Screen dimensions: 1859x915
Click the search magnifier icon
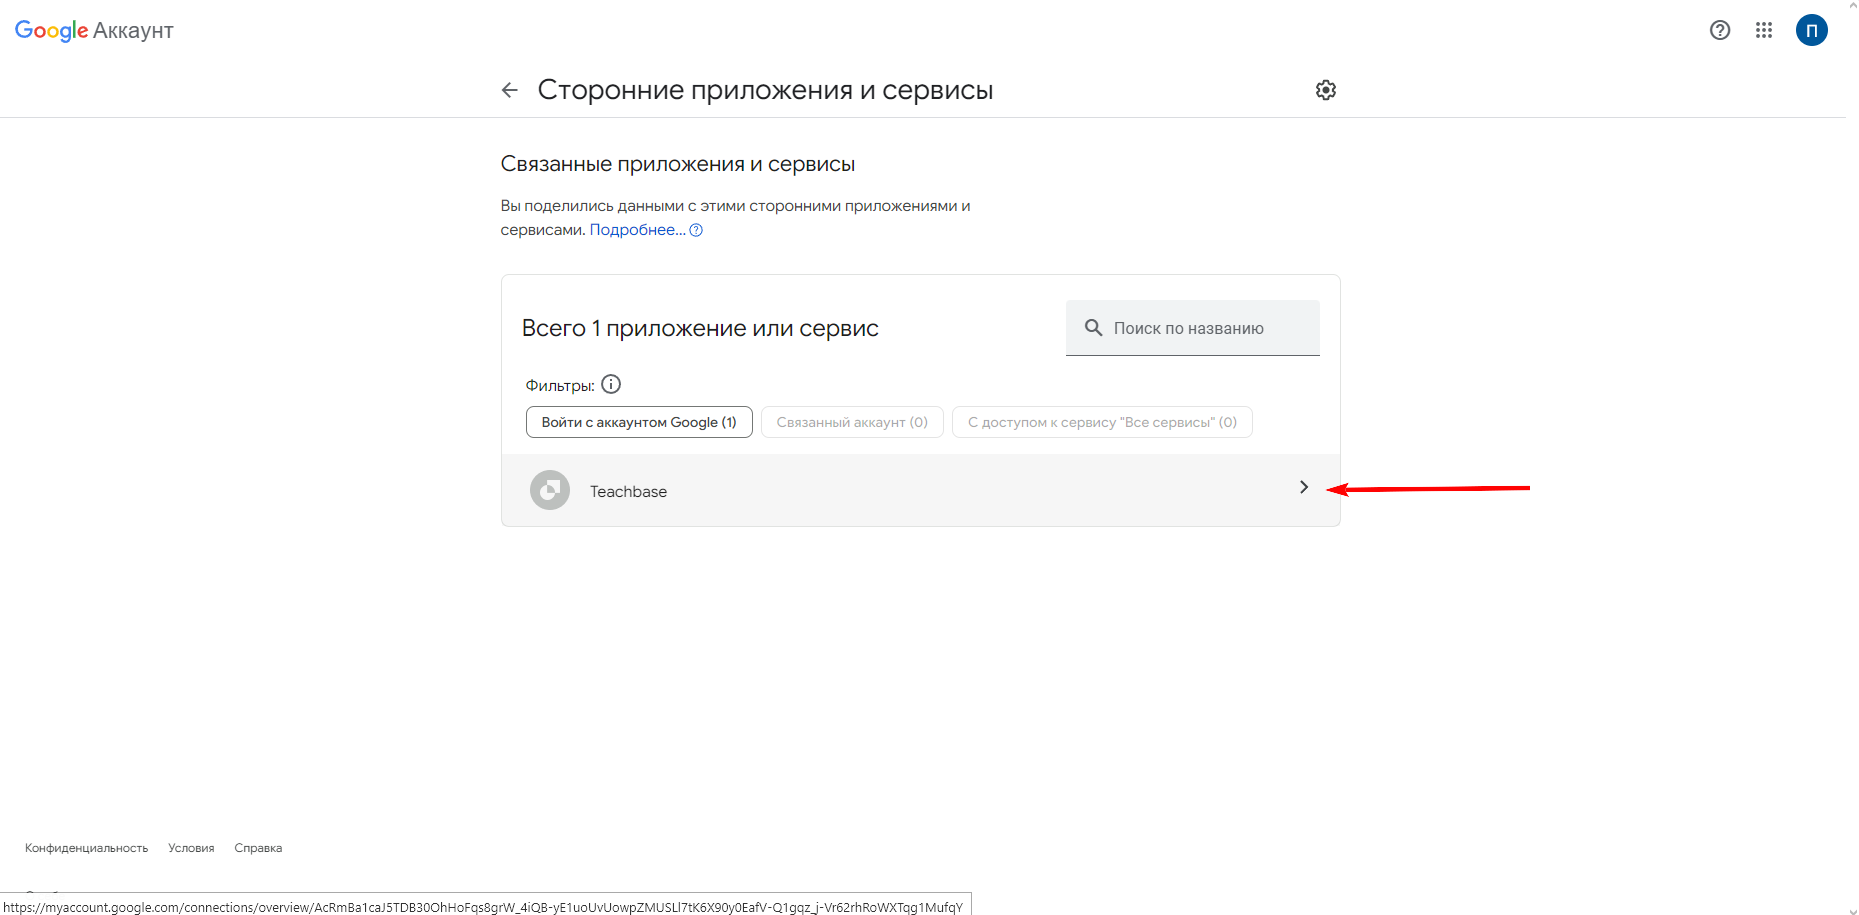(x=1093, y=328)
